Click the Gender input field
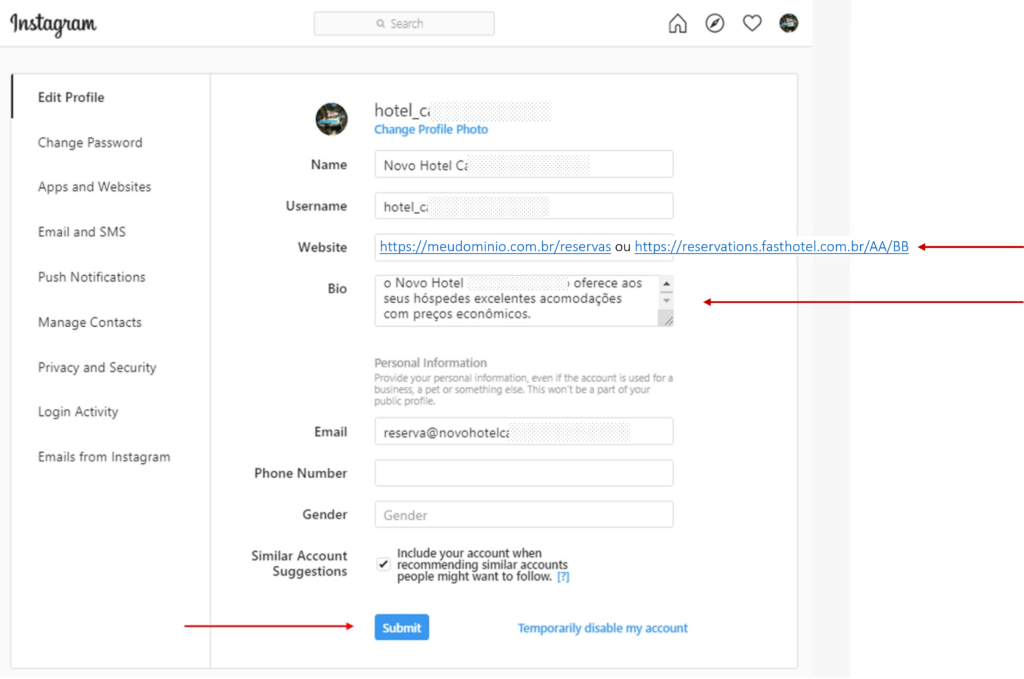 [524, 514]
